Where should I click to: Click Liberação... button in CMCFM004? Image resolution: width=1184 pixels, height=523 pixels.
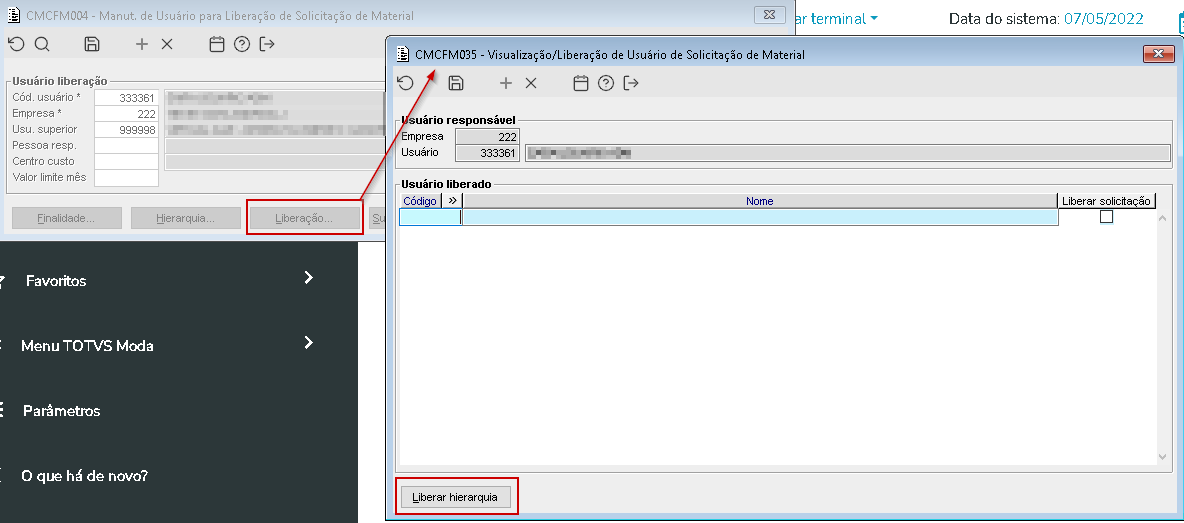pos(304,218)
